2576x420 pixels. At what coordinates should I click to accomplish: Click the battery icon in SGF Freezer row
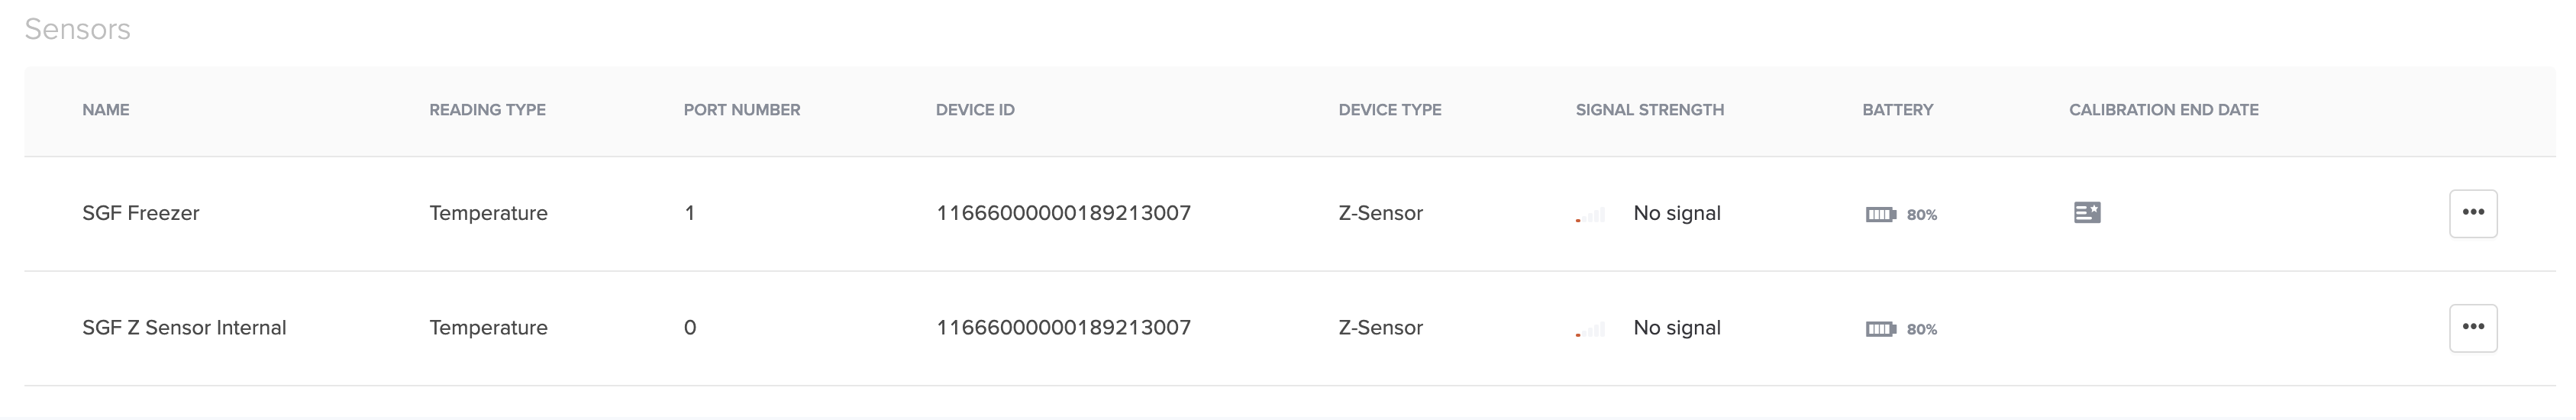(1881, 214)
